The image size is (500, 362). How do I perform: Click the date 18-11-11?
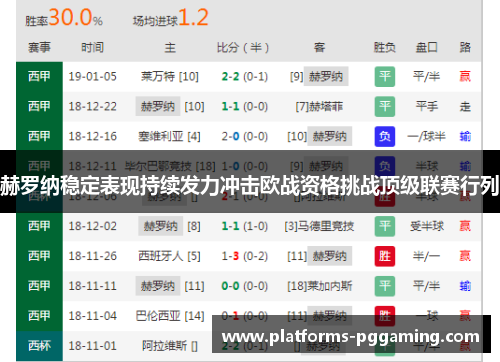93,286
